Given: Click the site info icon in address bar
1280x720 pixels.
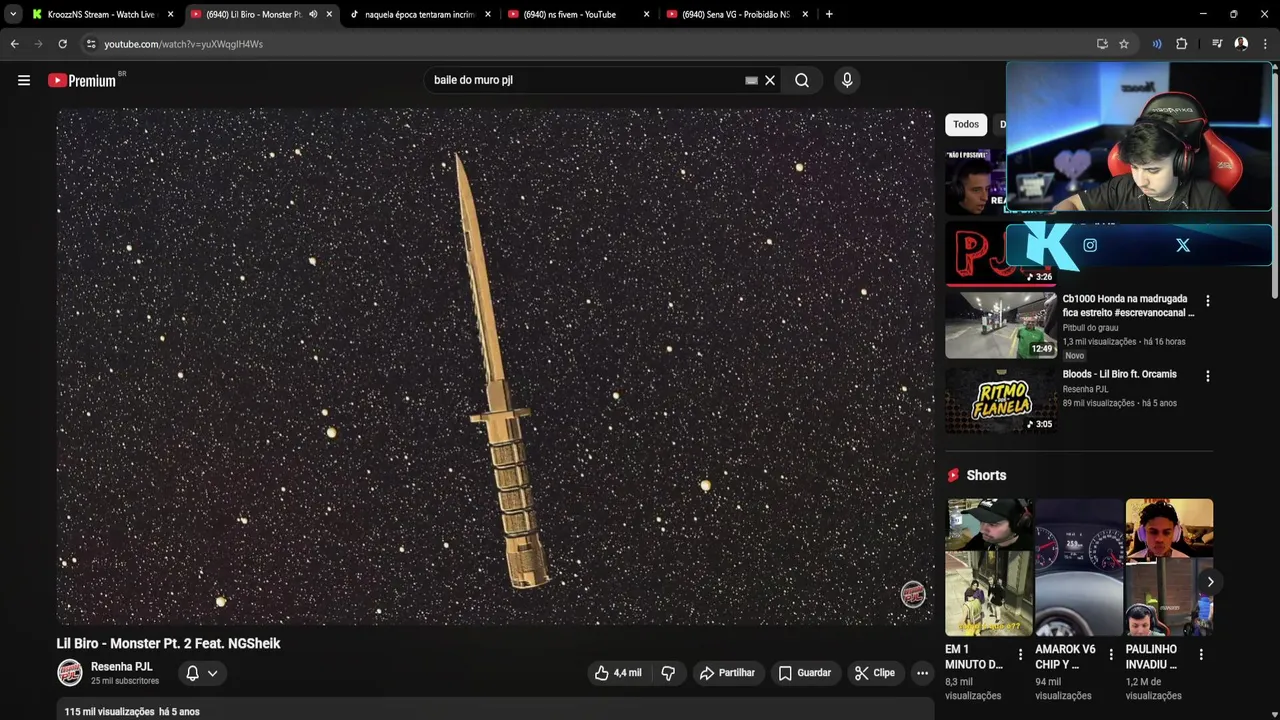Looking at the screenshot, I should click(x=91, y=44).
